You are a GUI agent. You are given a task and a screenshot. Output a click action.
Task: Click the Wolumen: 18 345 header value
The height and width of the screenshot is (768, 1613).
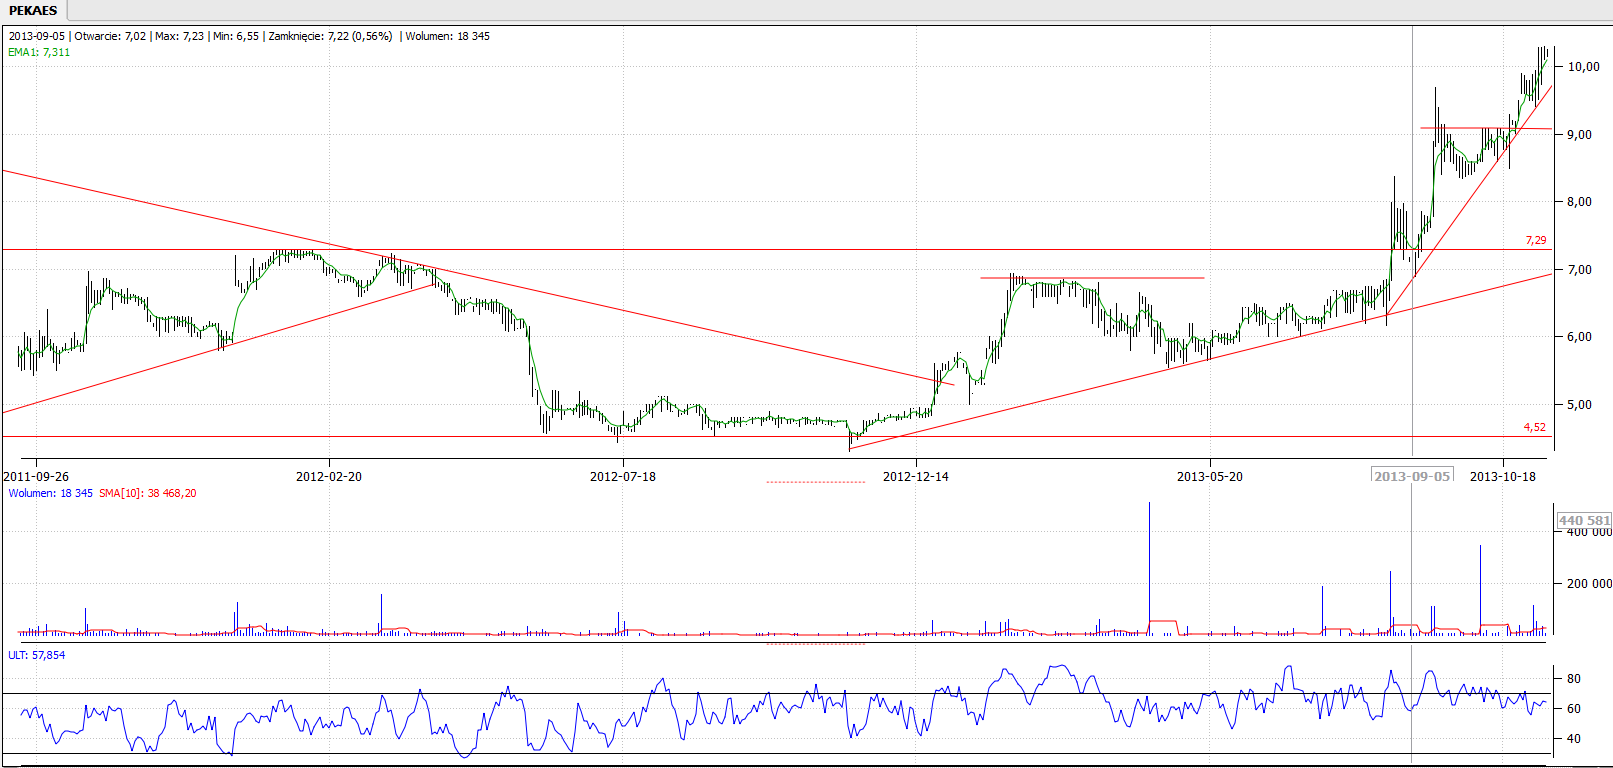(x=447, y=36)
